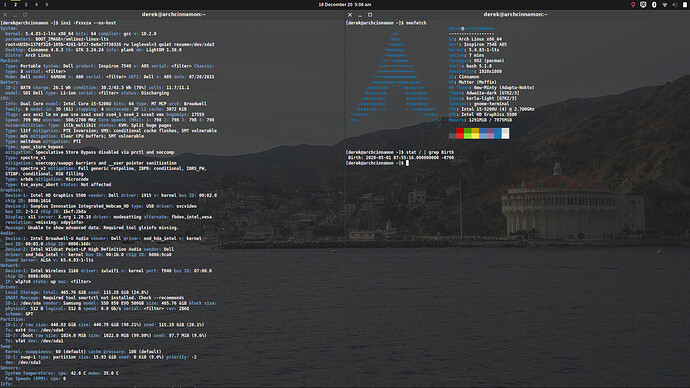Click the red neofetch color block
The width and height of the screenshot is (690, 388).
pos(460,133)
